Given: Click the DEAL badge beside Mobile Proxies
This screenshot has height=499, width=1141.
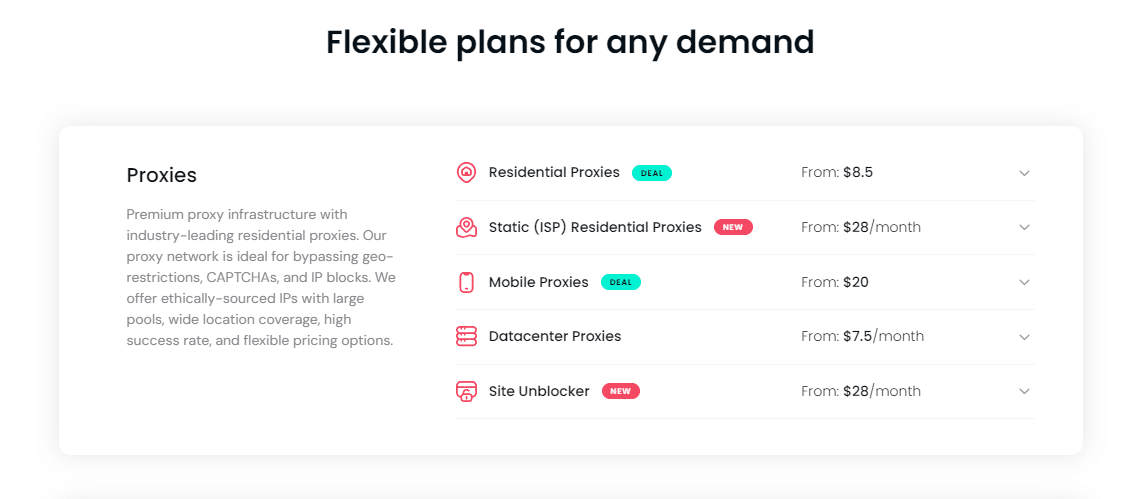Looking at the screenshot, I should click(621, 282).
